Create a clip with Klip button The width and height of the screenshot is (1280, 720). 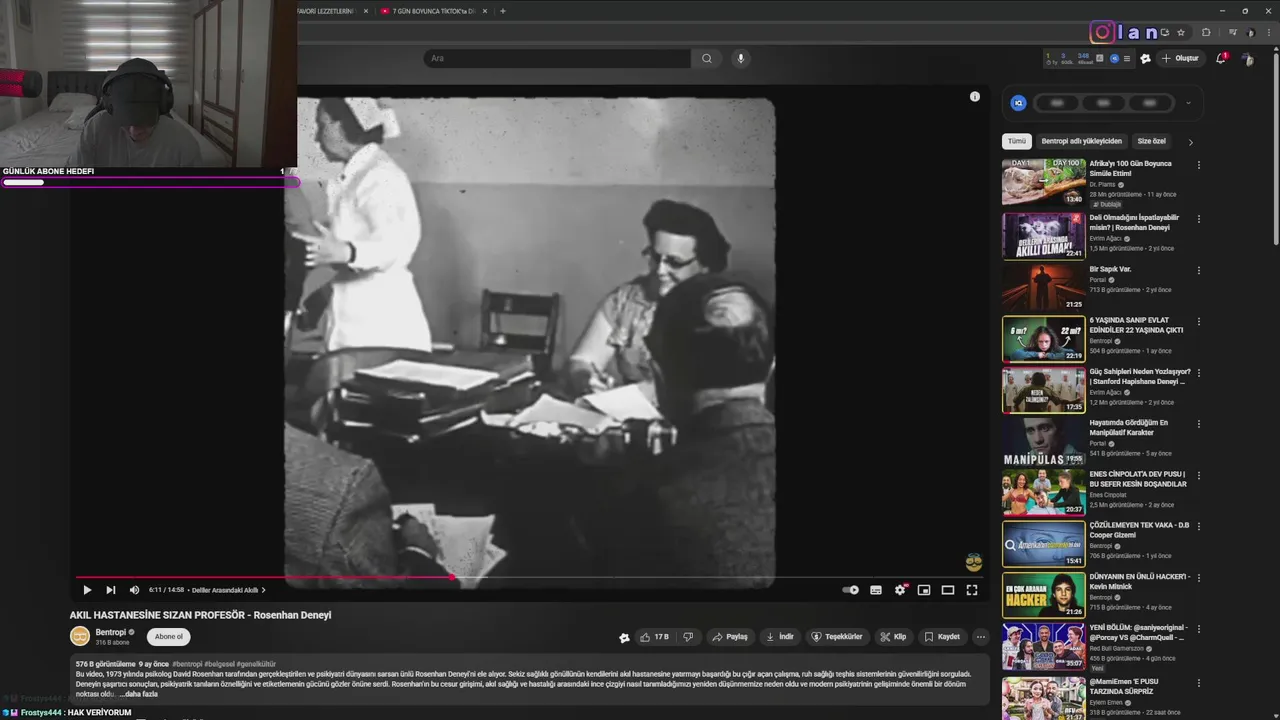click(x=893, y=637)
